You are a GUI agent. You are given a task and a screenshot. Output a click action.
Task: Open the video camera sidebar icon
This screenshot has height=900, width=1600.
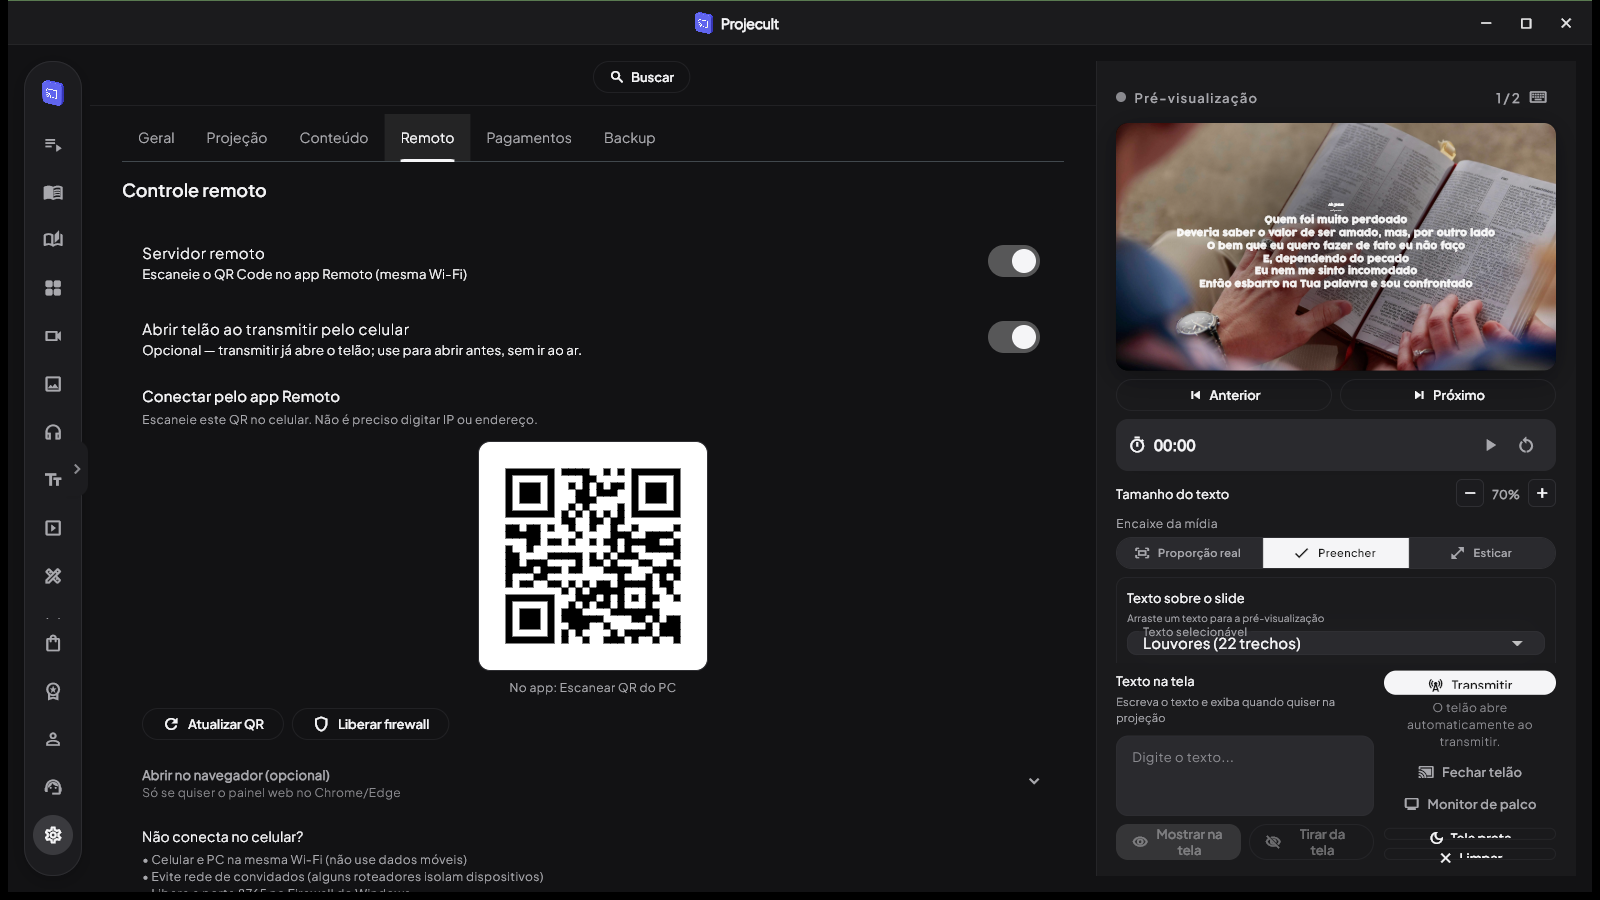(x=53, y=336)
